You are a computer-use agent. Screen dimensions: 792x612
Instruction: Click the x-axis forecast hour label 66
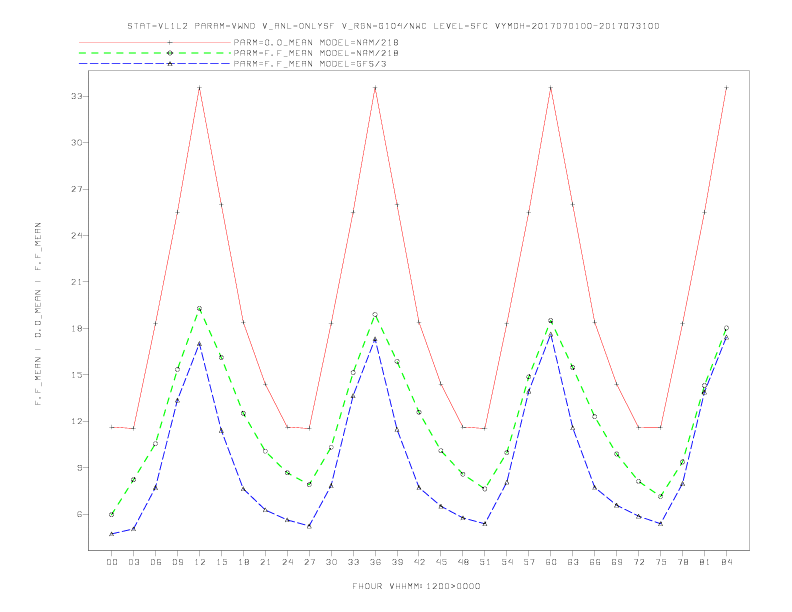tap(595, 562)
